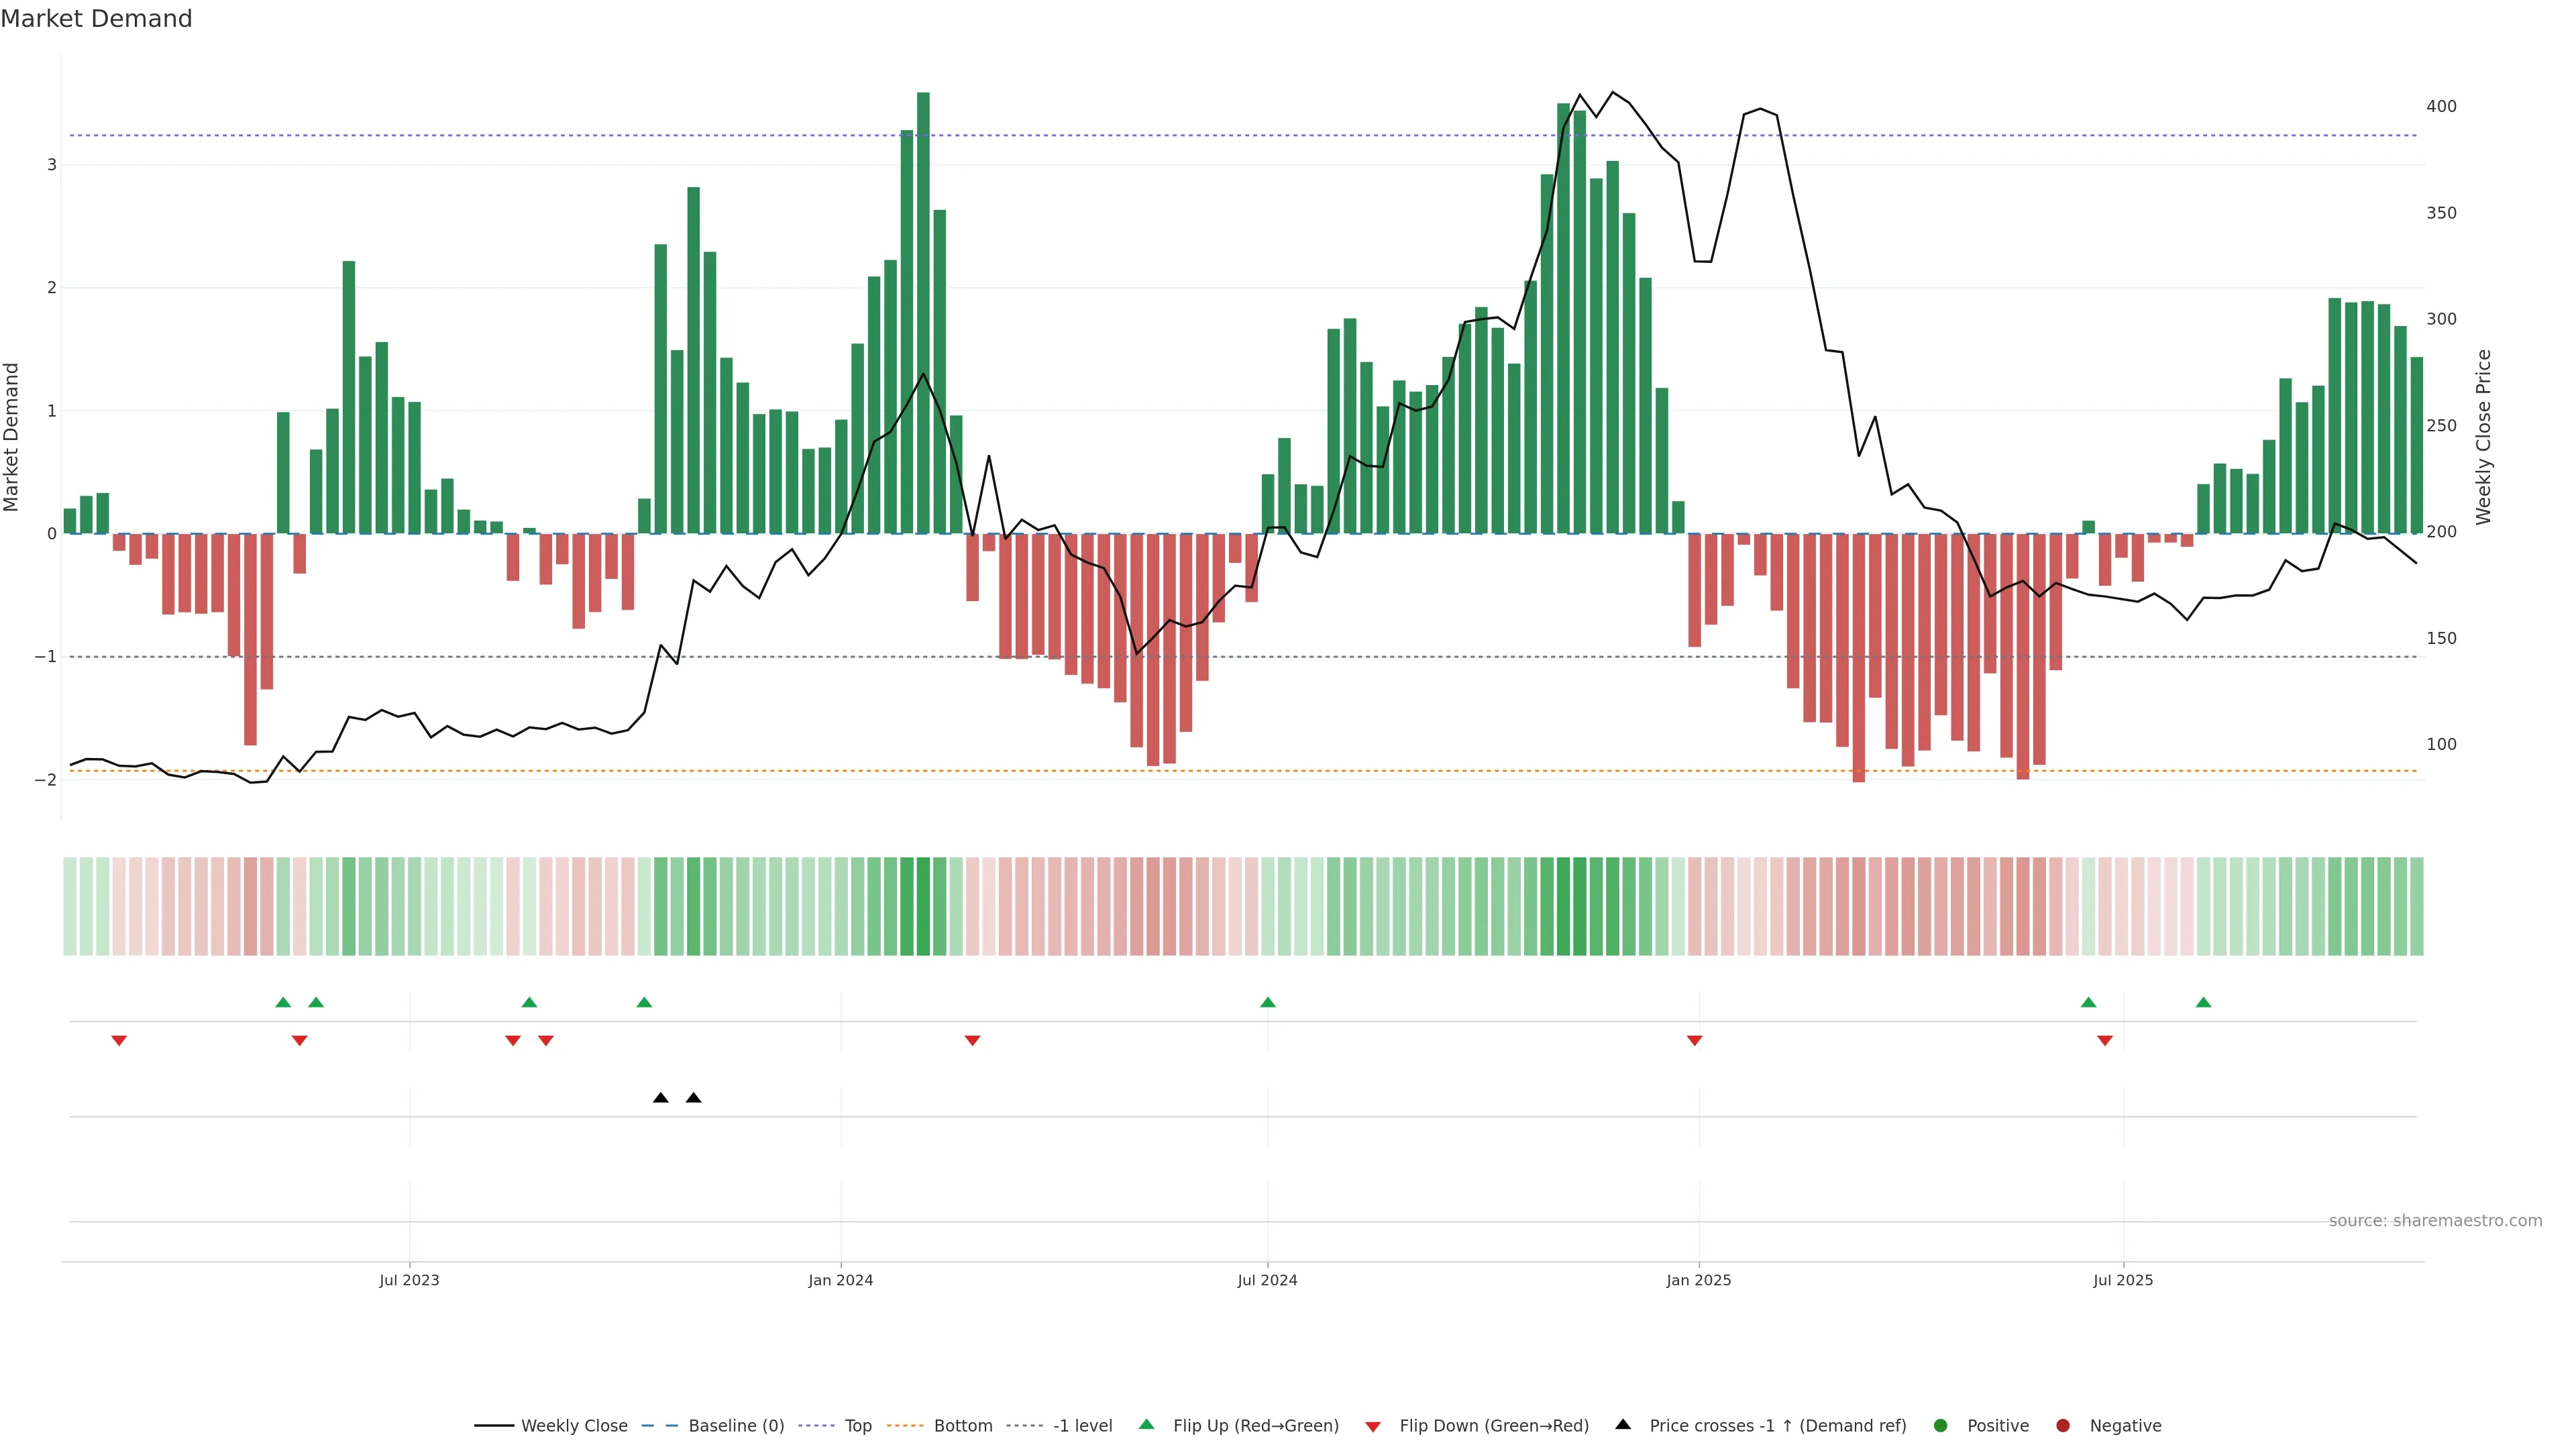The image size is (2576, 1449).
Task: Click the first black price-cross triangle marker
Action: pyautogui.click(x=661, y=1098)
